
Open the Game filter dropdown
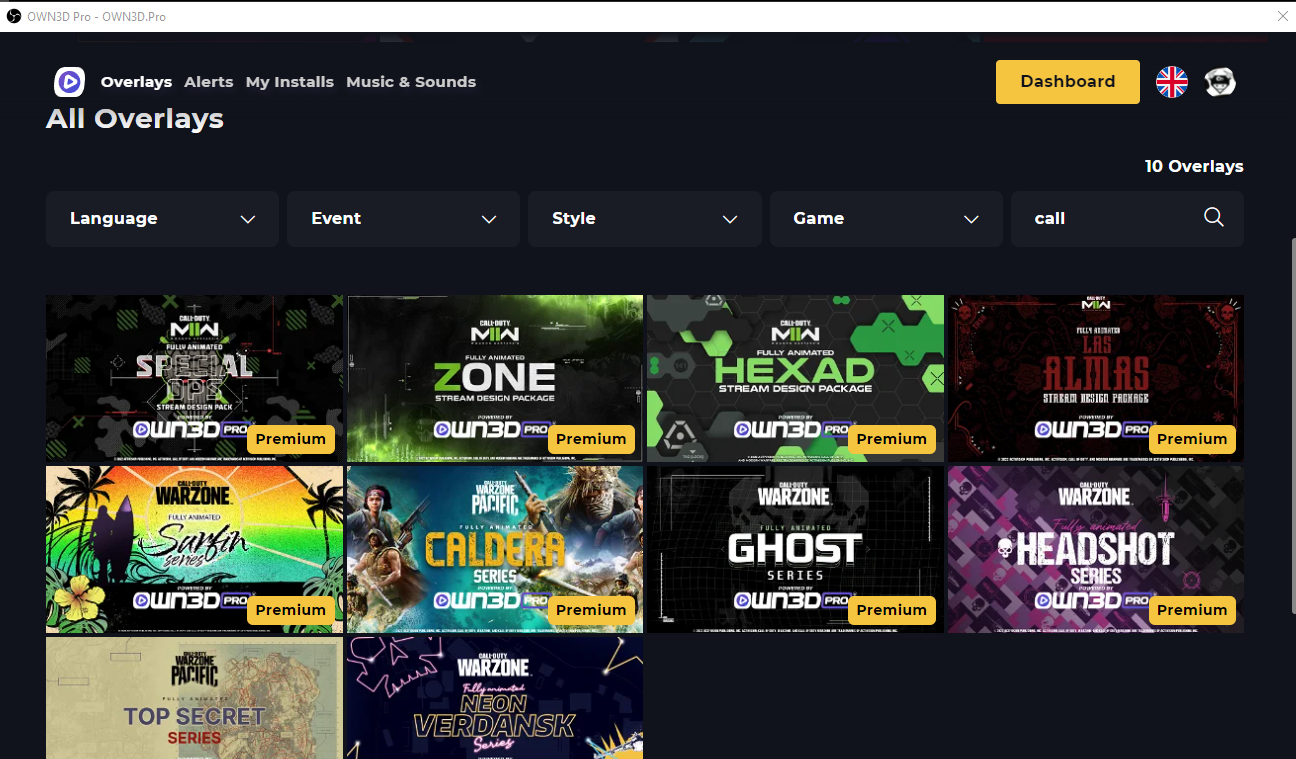click(886, 219)
